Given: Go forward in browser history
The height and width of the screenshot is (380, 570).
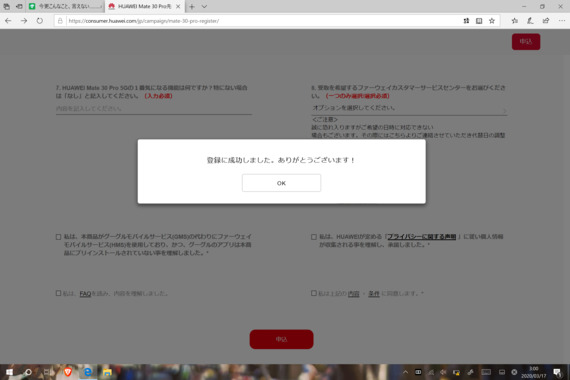Looking at the screenshot, I should pos(24,21).
